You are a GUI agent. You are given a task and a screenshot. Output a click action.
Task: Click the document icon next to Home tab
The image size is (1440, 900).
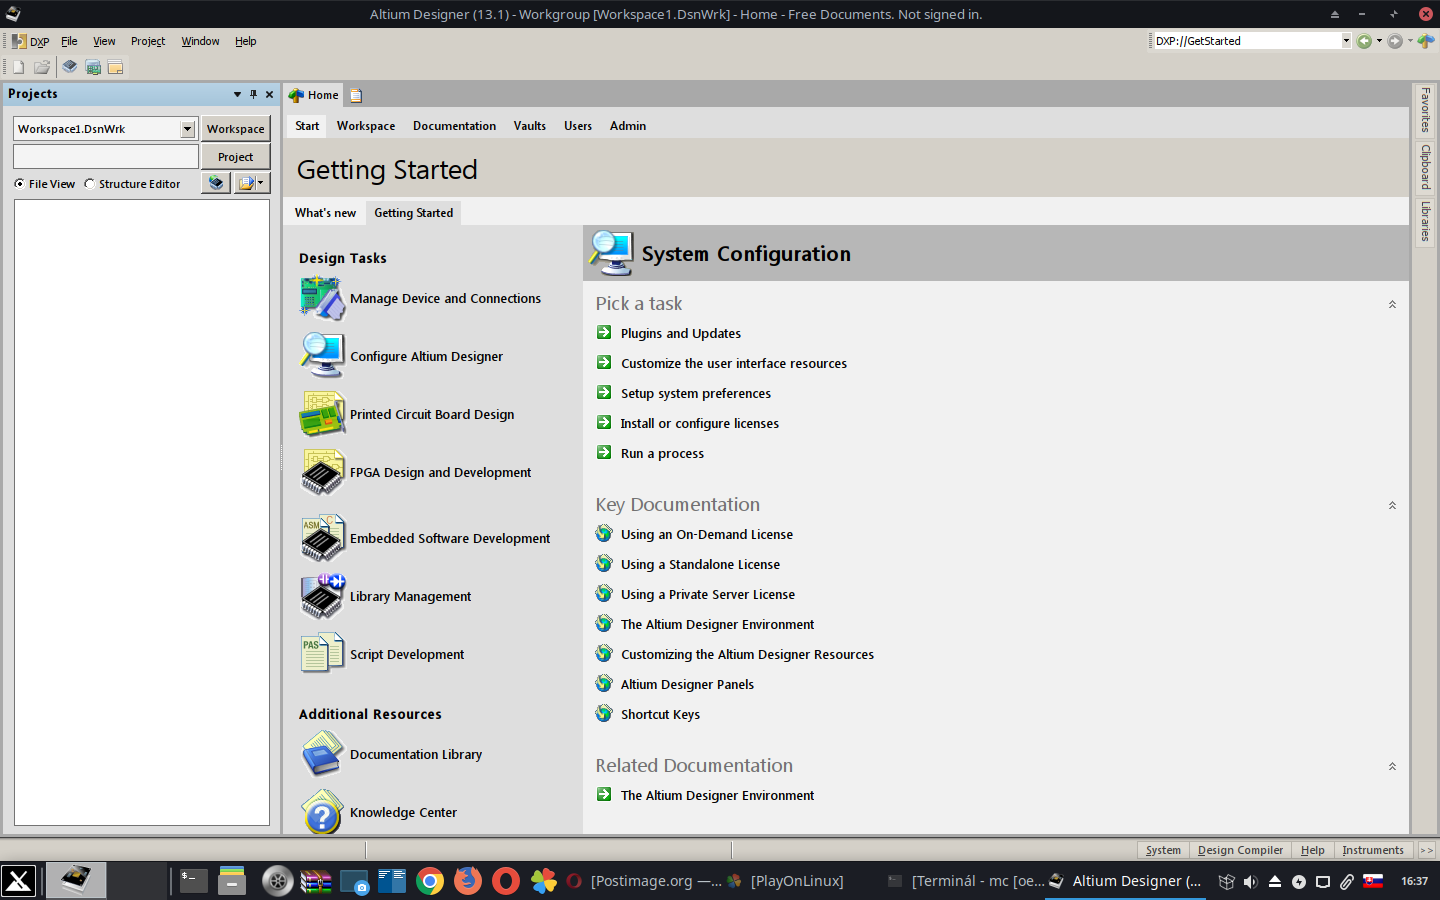[x=356, y=95]
